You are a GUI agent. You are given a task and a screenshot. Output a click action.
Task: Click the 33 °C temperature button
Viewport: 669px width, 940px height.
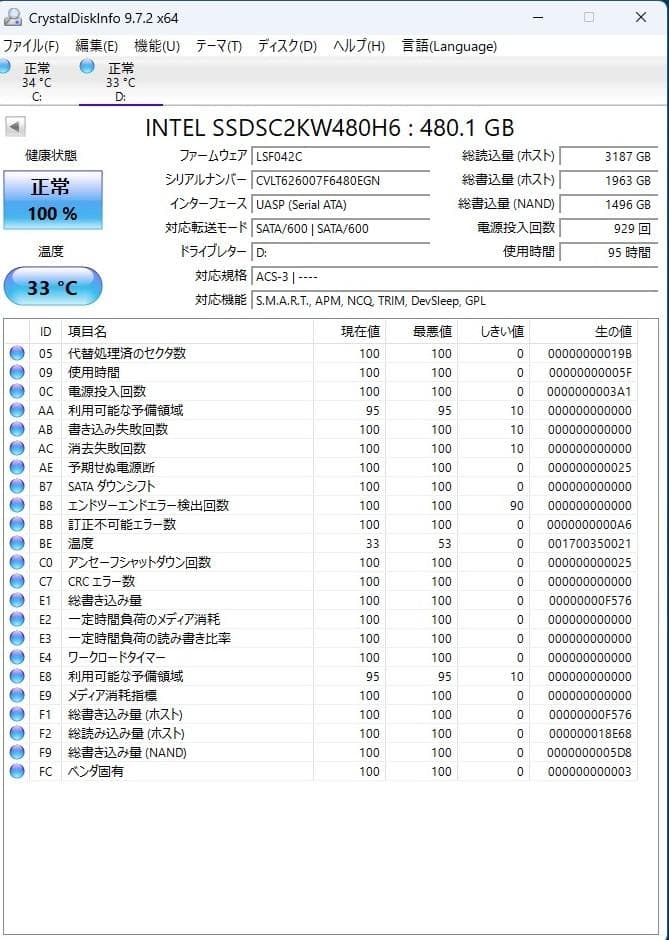point(53,287)
